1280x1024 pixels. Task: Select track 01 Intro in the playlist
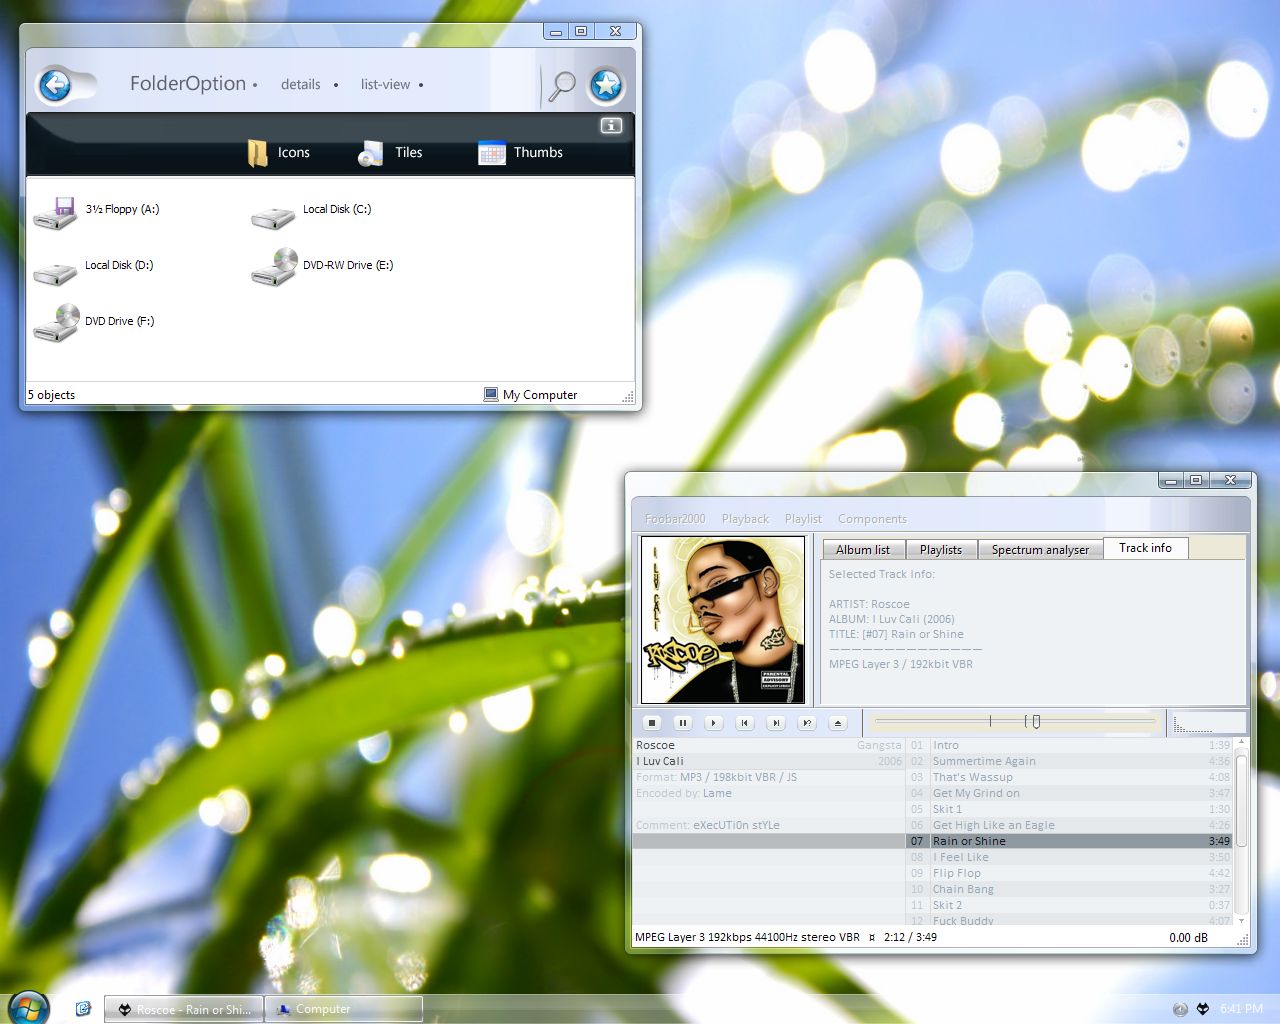click(x=1070, y=745)
